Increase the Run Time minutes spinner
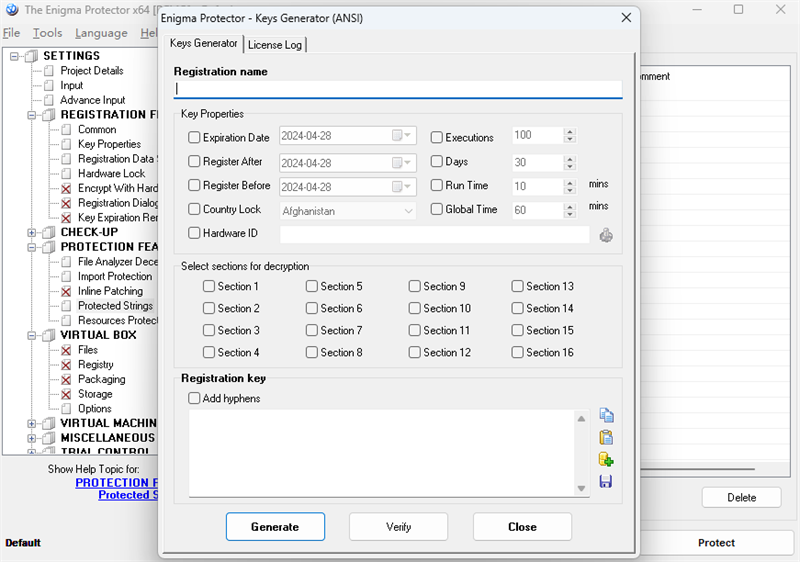Image resolution: width=800 pixels, height=562 pixels. pos(570,182)
